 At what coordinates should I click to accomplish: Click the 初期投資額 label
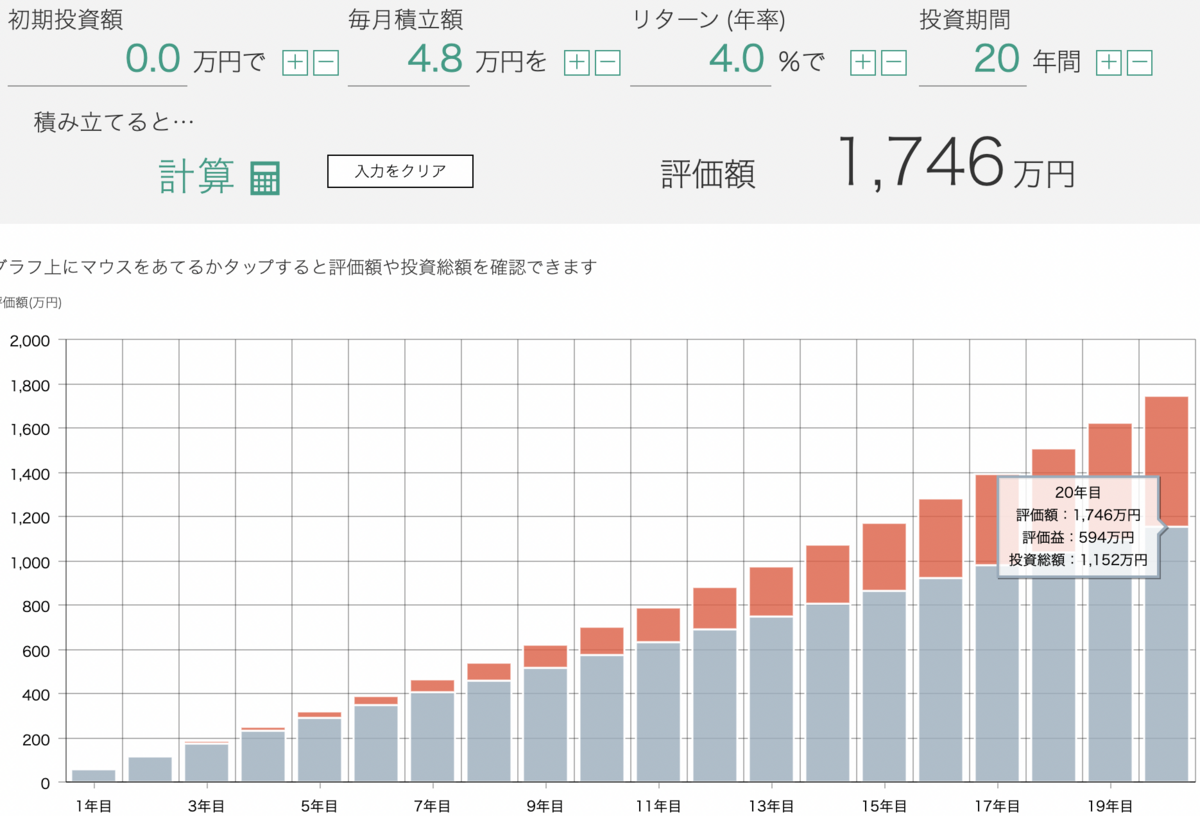click(x=66, y=19)
